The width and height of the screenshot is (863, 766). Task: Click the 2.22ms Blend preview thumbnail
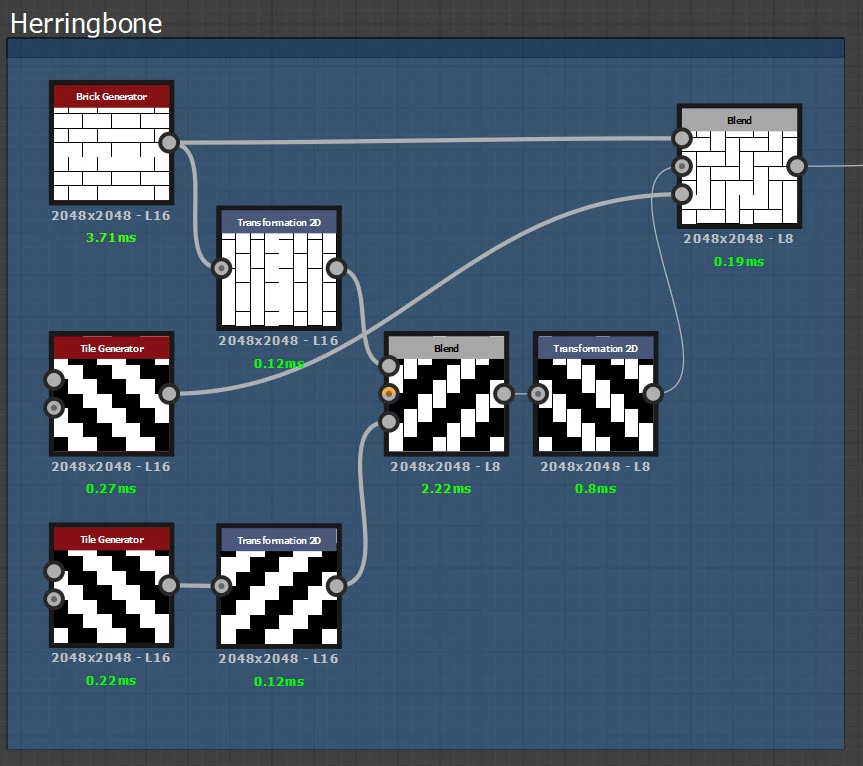pos(446,405)
